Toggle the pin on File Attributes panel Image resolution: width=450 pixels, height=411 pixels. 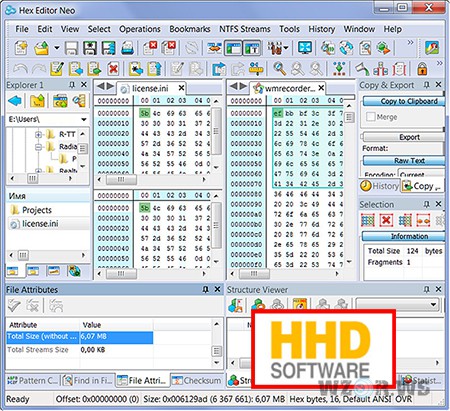click(x=205, y=289)
